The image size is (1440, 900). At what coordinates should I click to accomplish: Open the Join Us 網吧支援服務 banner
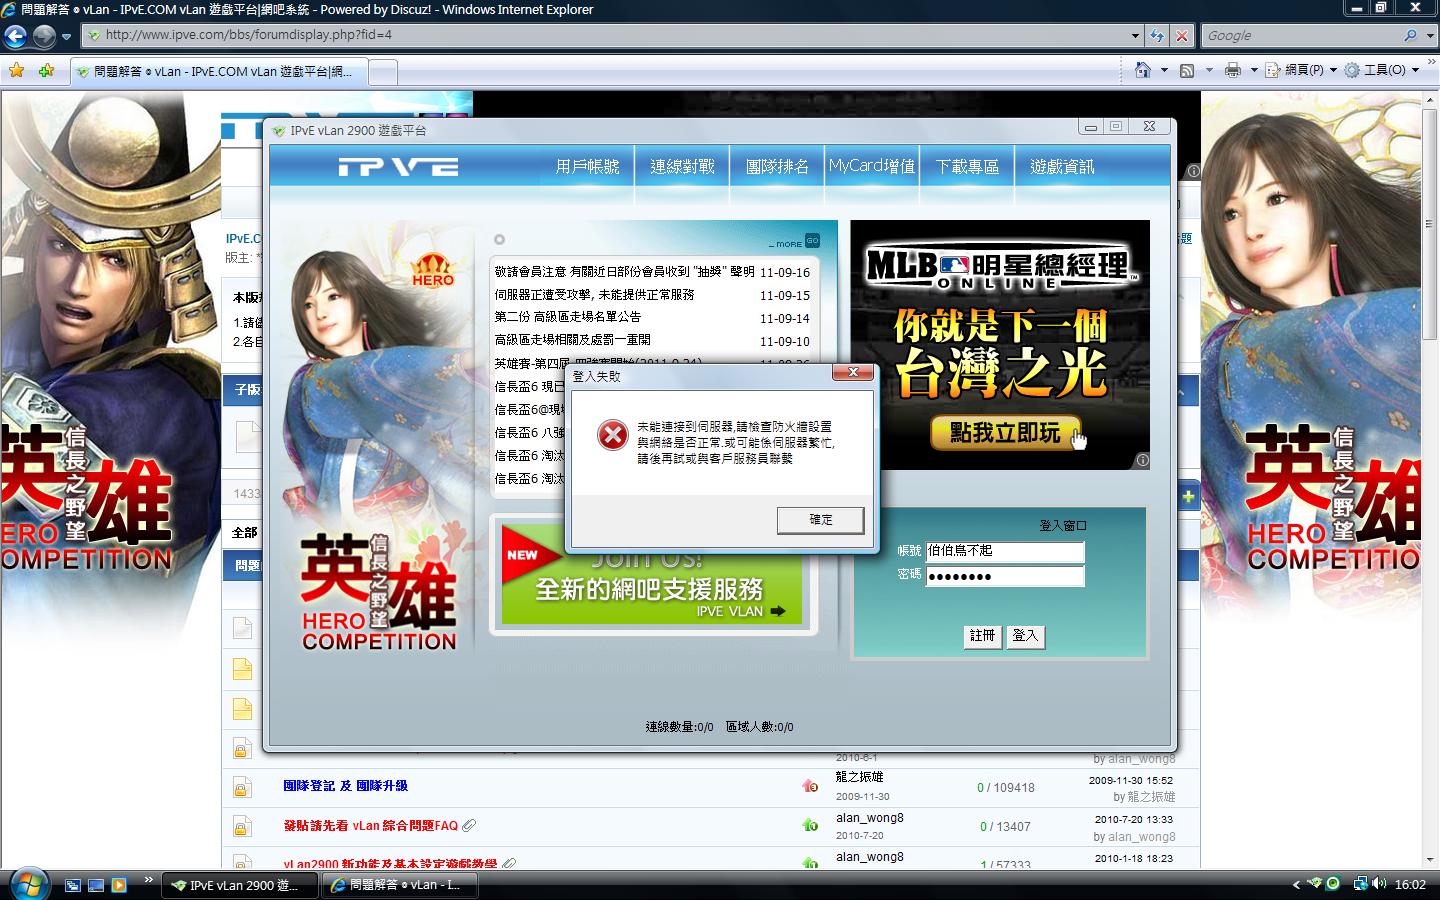click(652, 575)
